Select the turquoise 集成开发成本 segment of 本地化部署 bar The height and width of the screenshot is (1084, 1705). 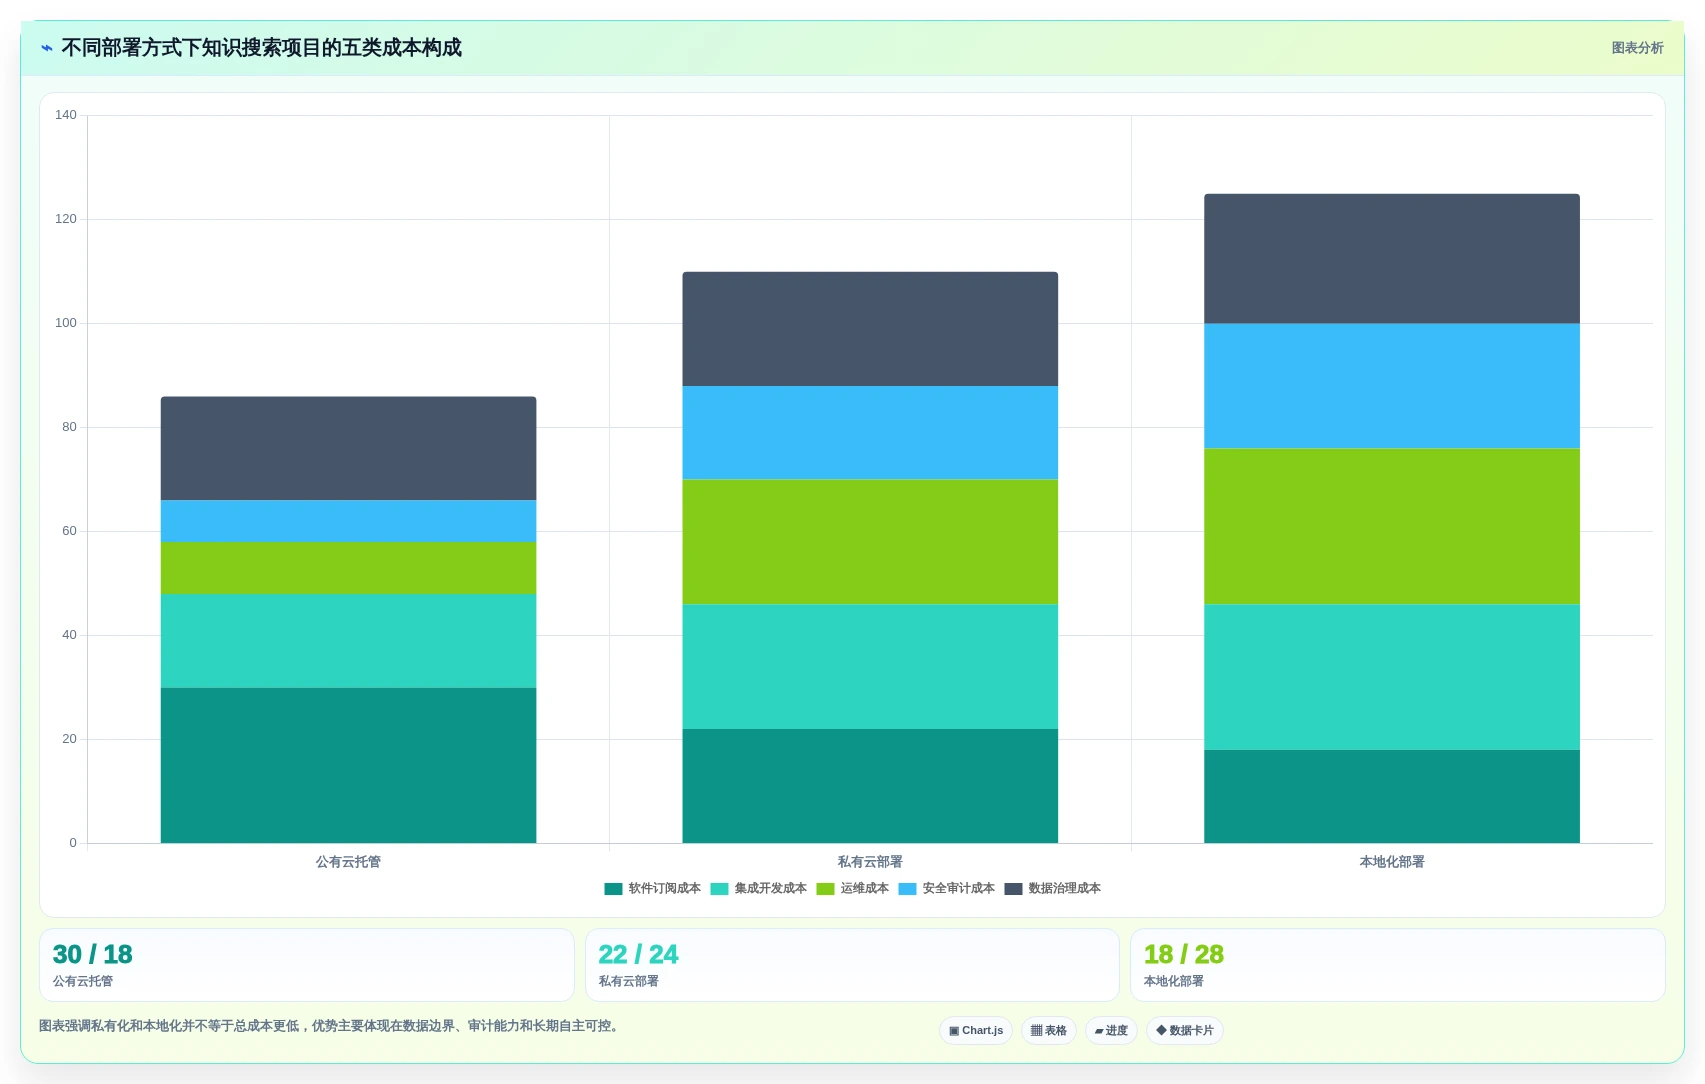point(1392,677)
